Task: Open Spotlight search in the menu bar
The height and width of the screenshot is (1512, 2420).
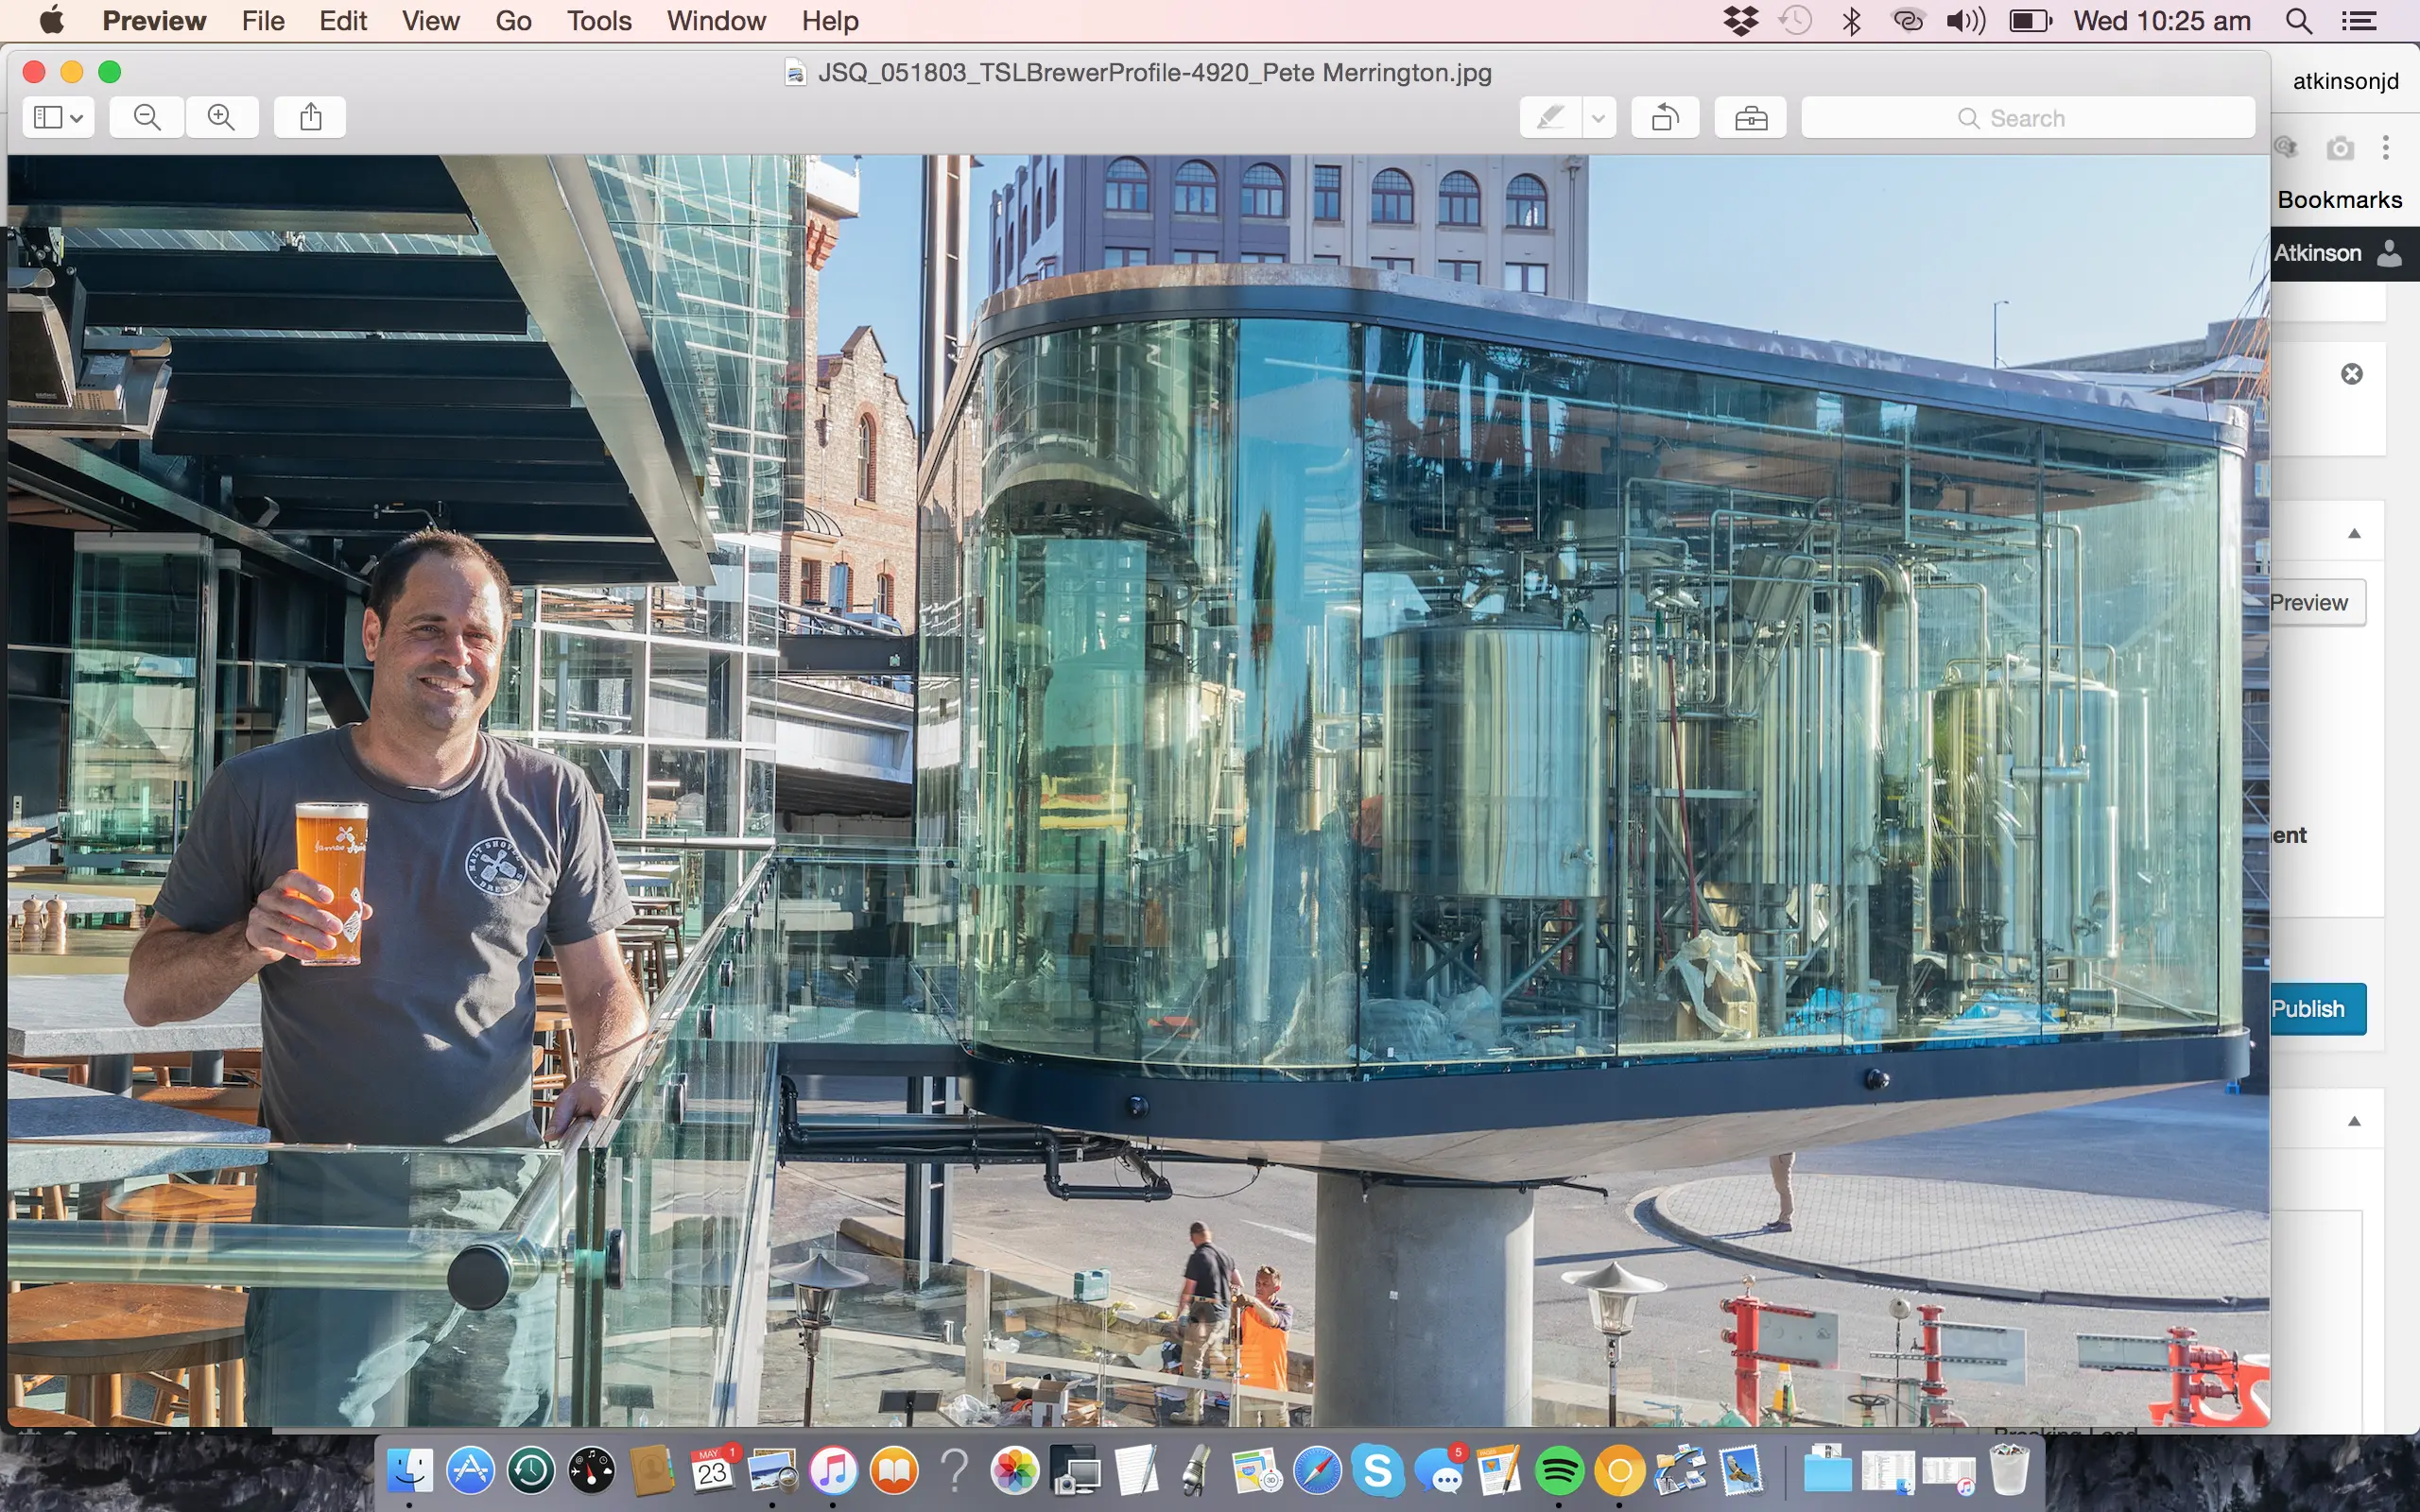Action: pos(2299,21)
